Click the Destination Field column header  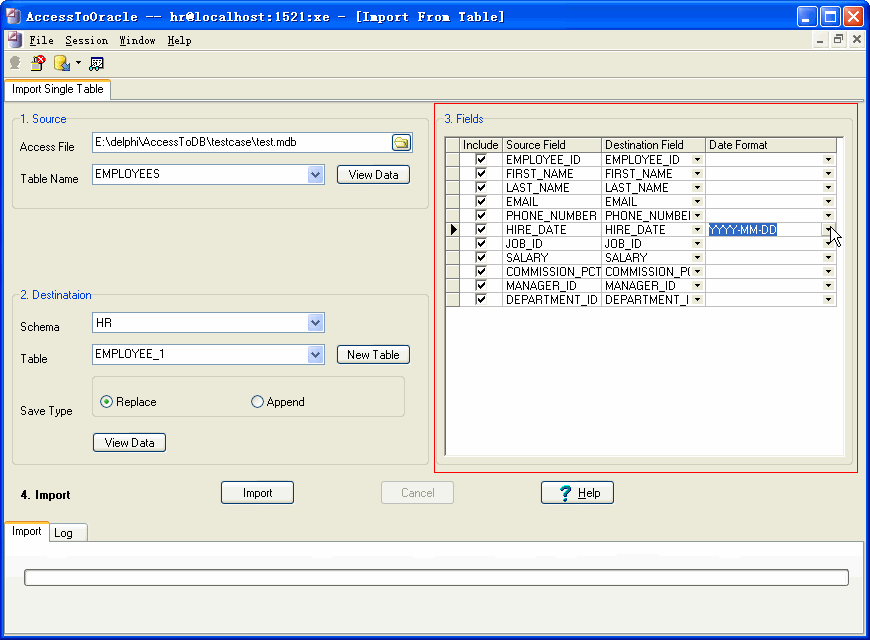coord(653,145)
